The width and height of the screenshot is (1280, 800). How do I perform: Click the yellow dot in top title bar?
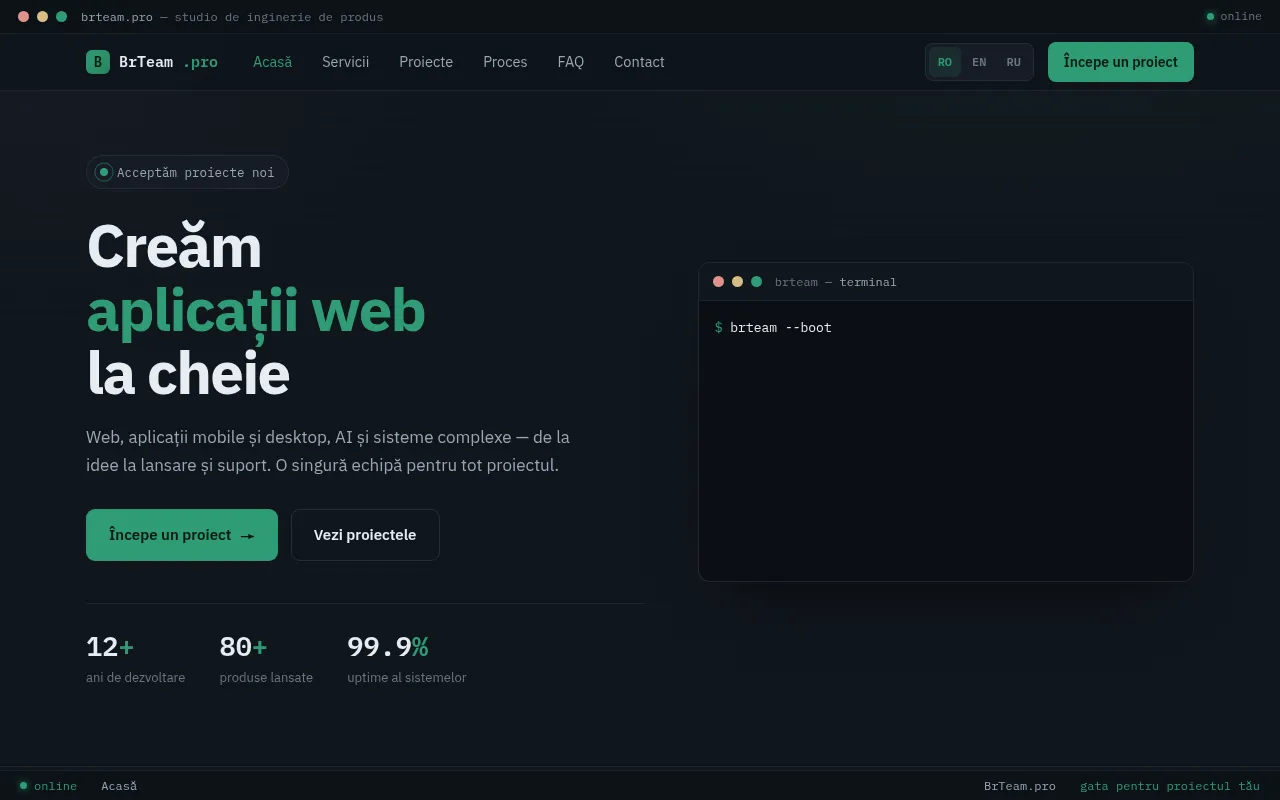tap(42, 17)
